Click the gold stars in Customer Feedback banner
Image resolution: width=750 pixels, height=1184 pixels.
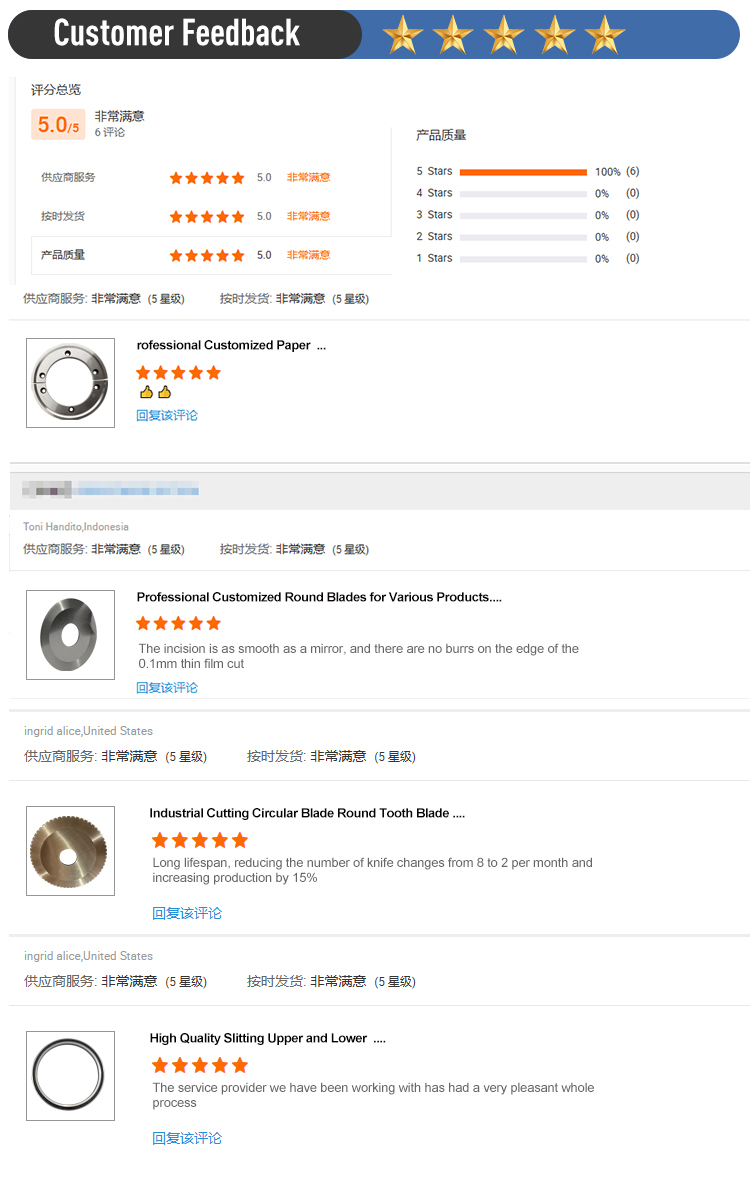504,35
